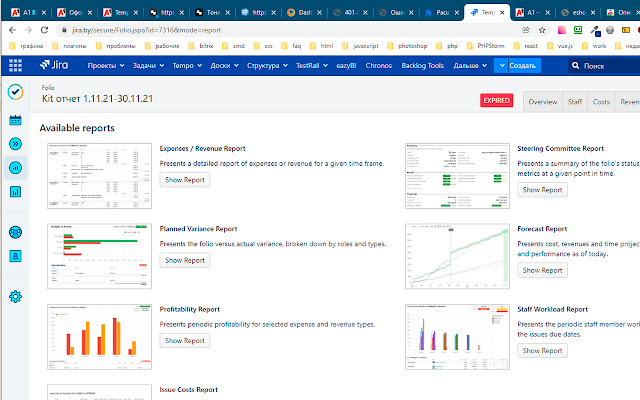This screenshot has width=640, height=400.
Task: Reload the page
Action: pyautogui.click(x=44, y=30)
